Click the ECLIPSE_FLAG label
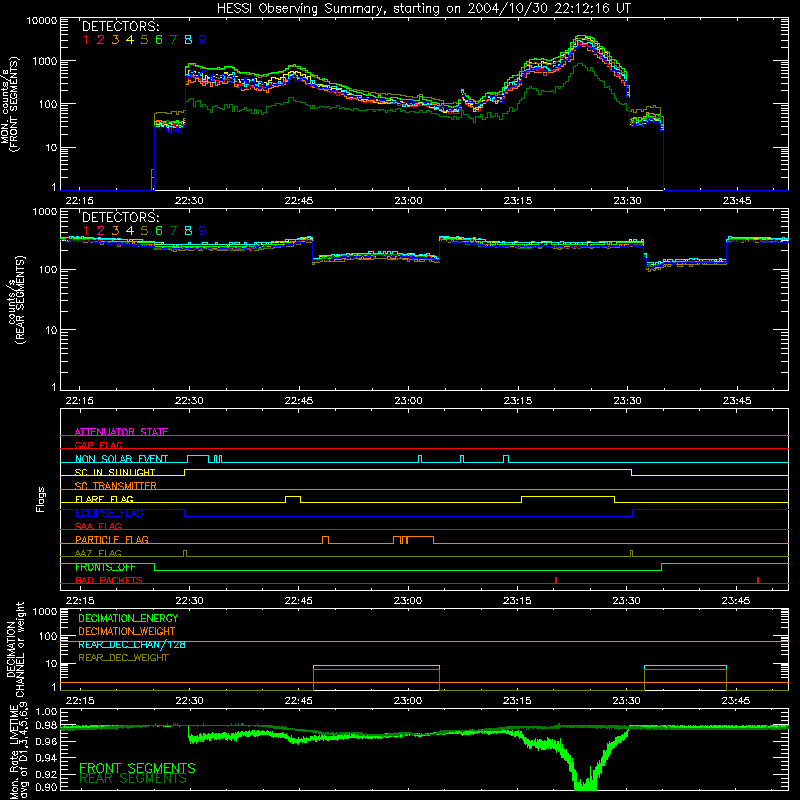 (x=109, y=513)
